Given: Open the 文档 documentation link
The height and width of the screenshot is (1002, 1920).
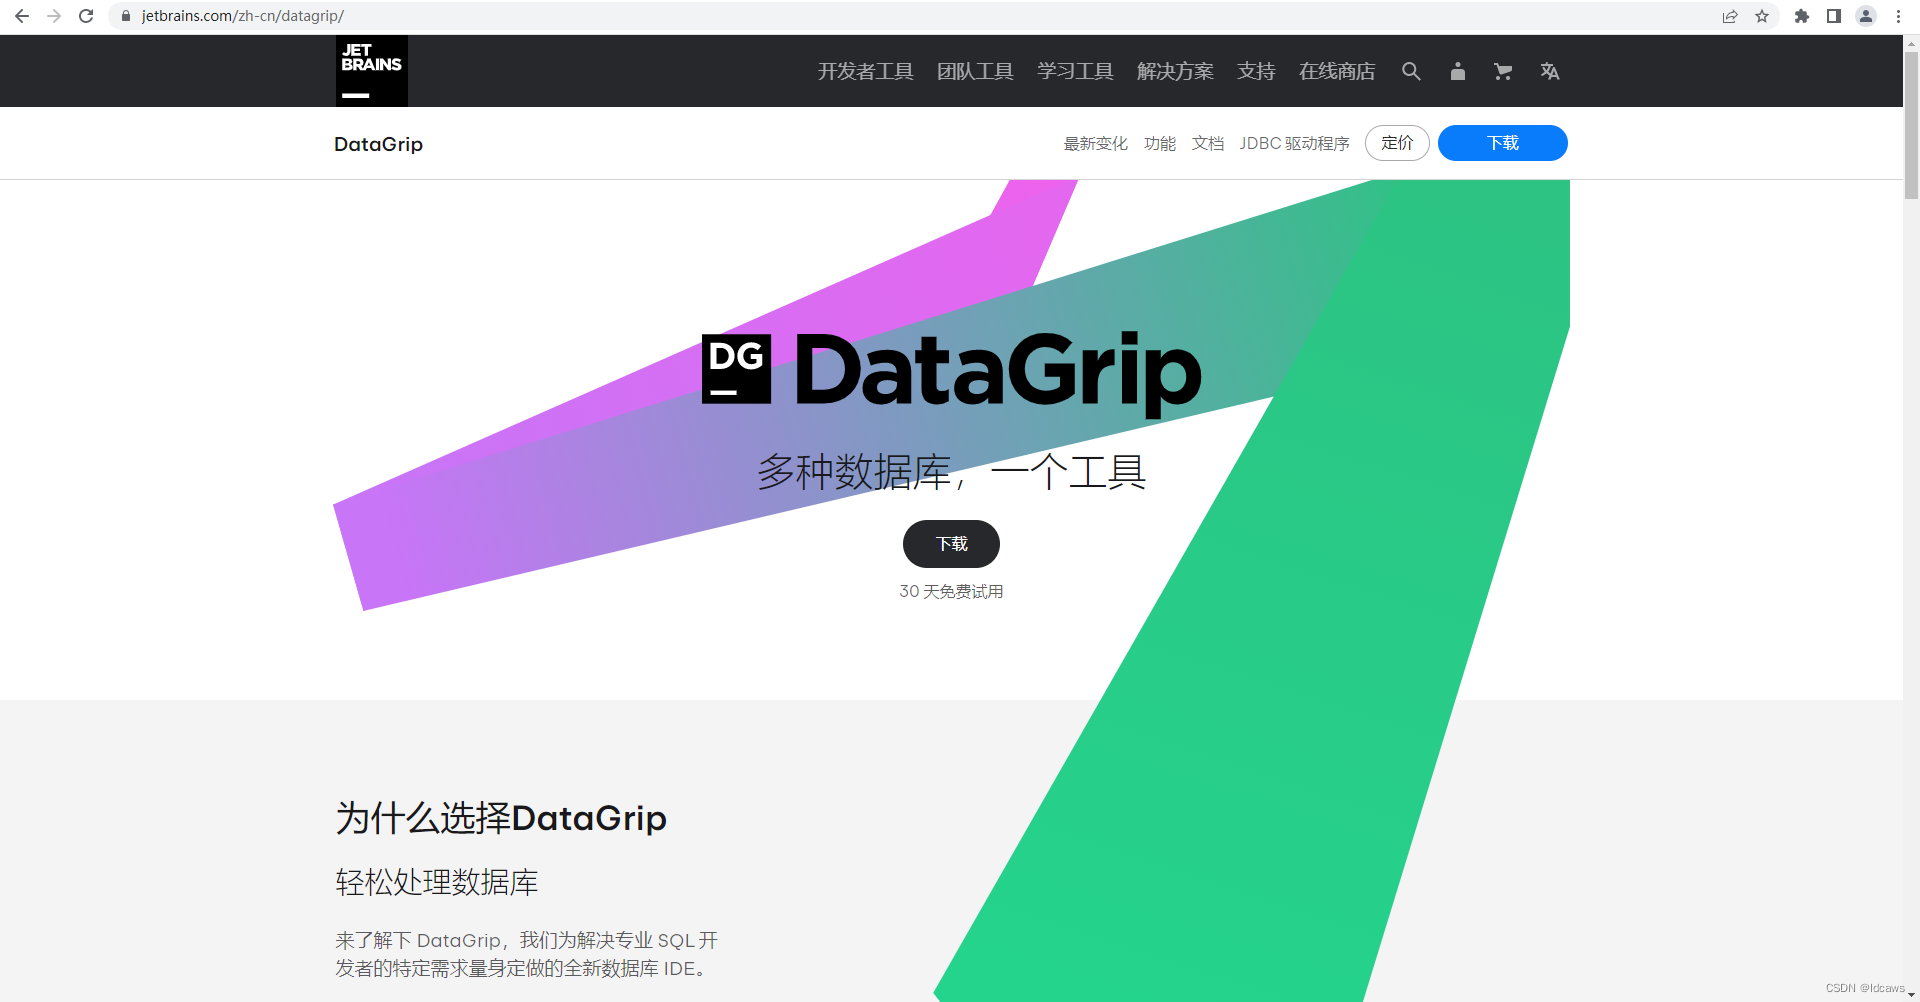Looking at the screenshot, I should click(1208, 144).
